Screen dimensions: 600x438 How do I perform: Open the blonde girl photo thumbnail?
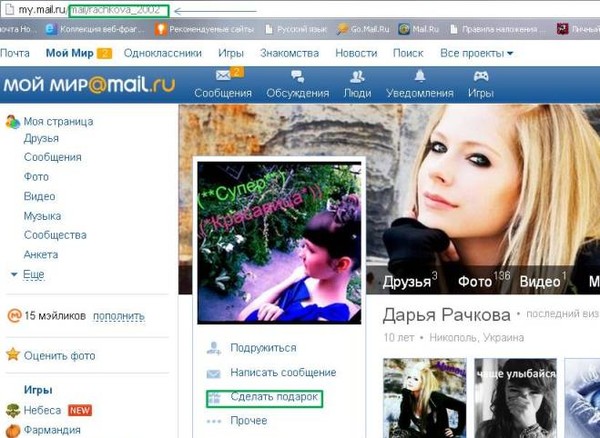coord(425,398)
